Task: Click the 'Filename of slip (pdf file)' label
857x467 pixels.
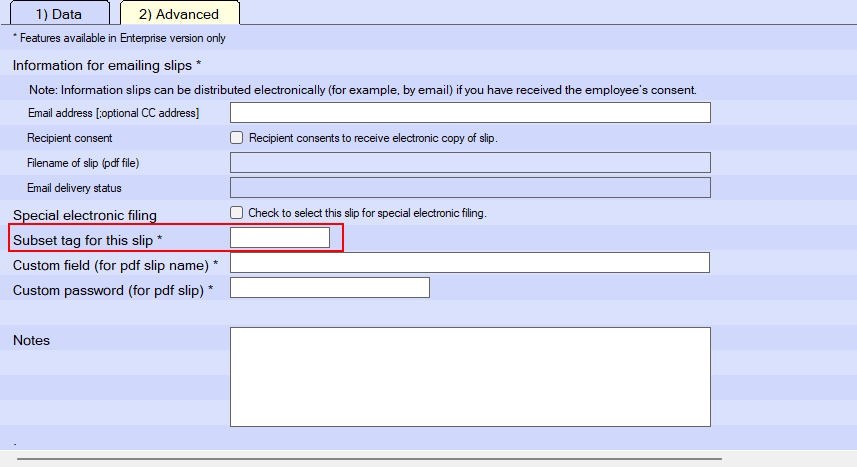Action: [93, 163]
